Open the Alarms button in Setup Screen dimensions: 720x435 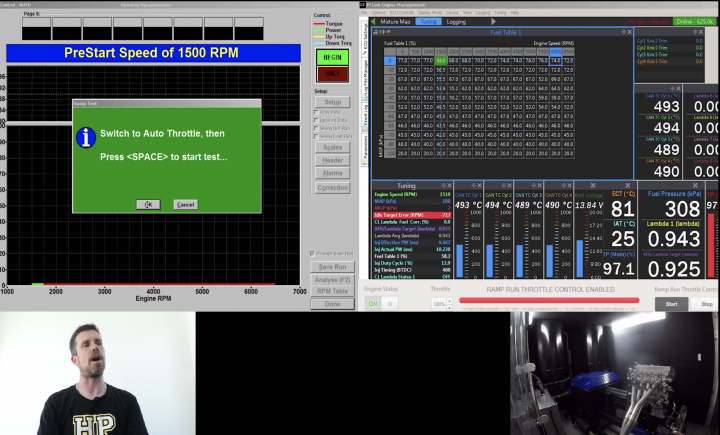pos(332,173)
